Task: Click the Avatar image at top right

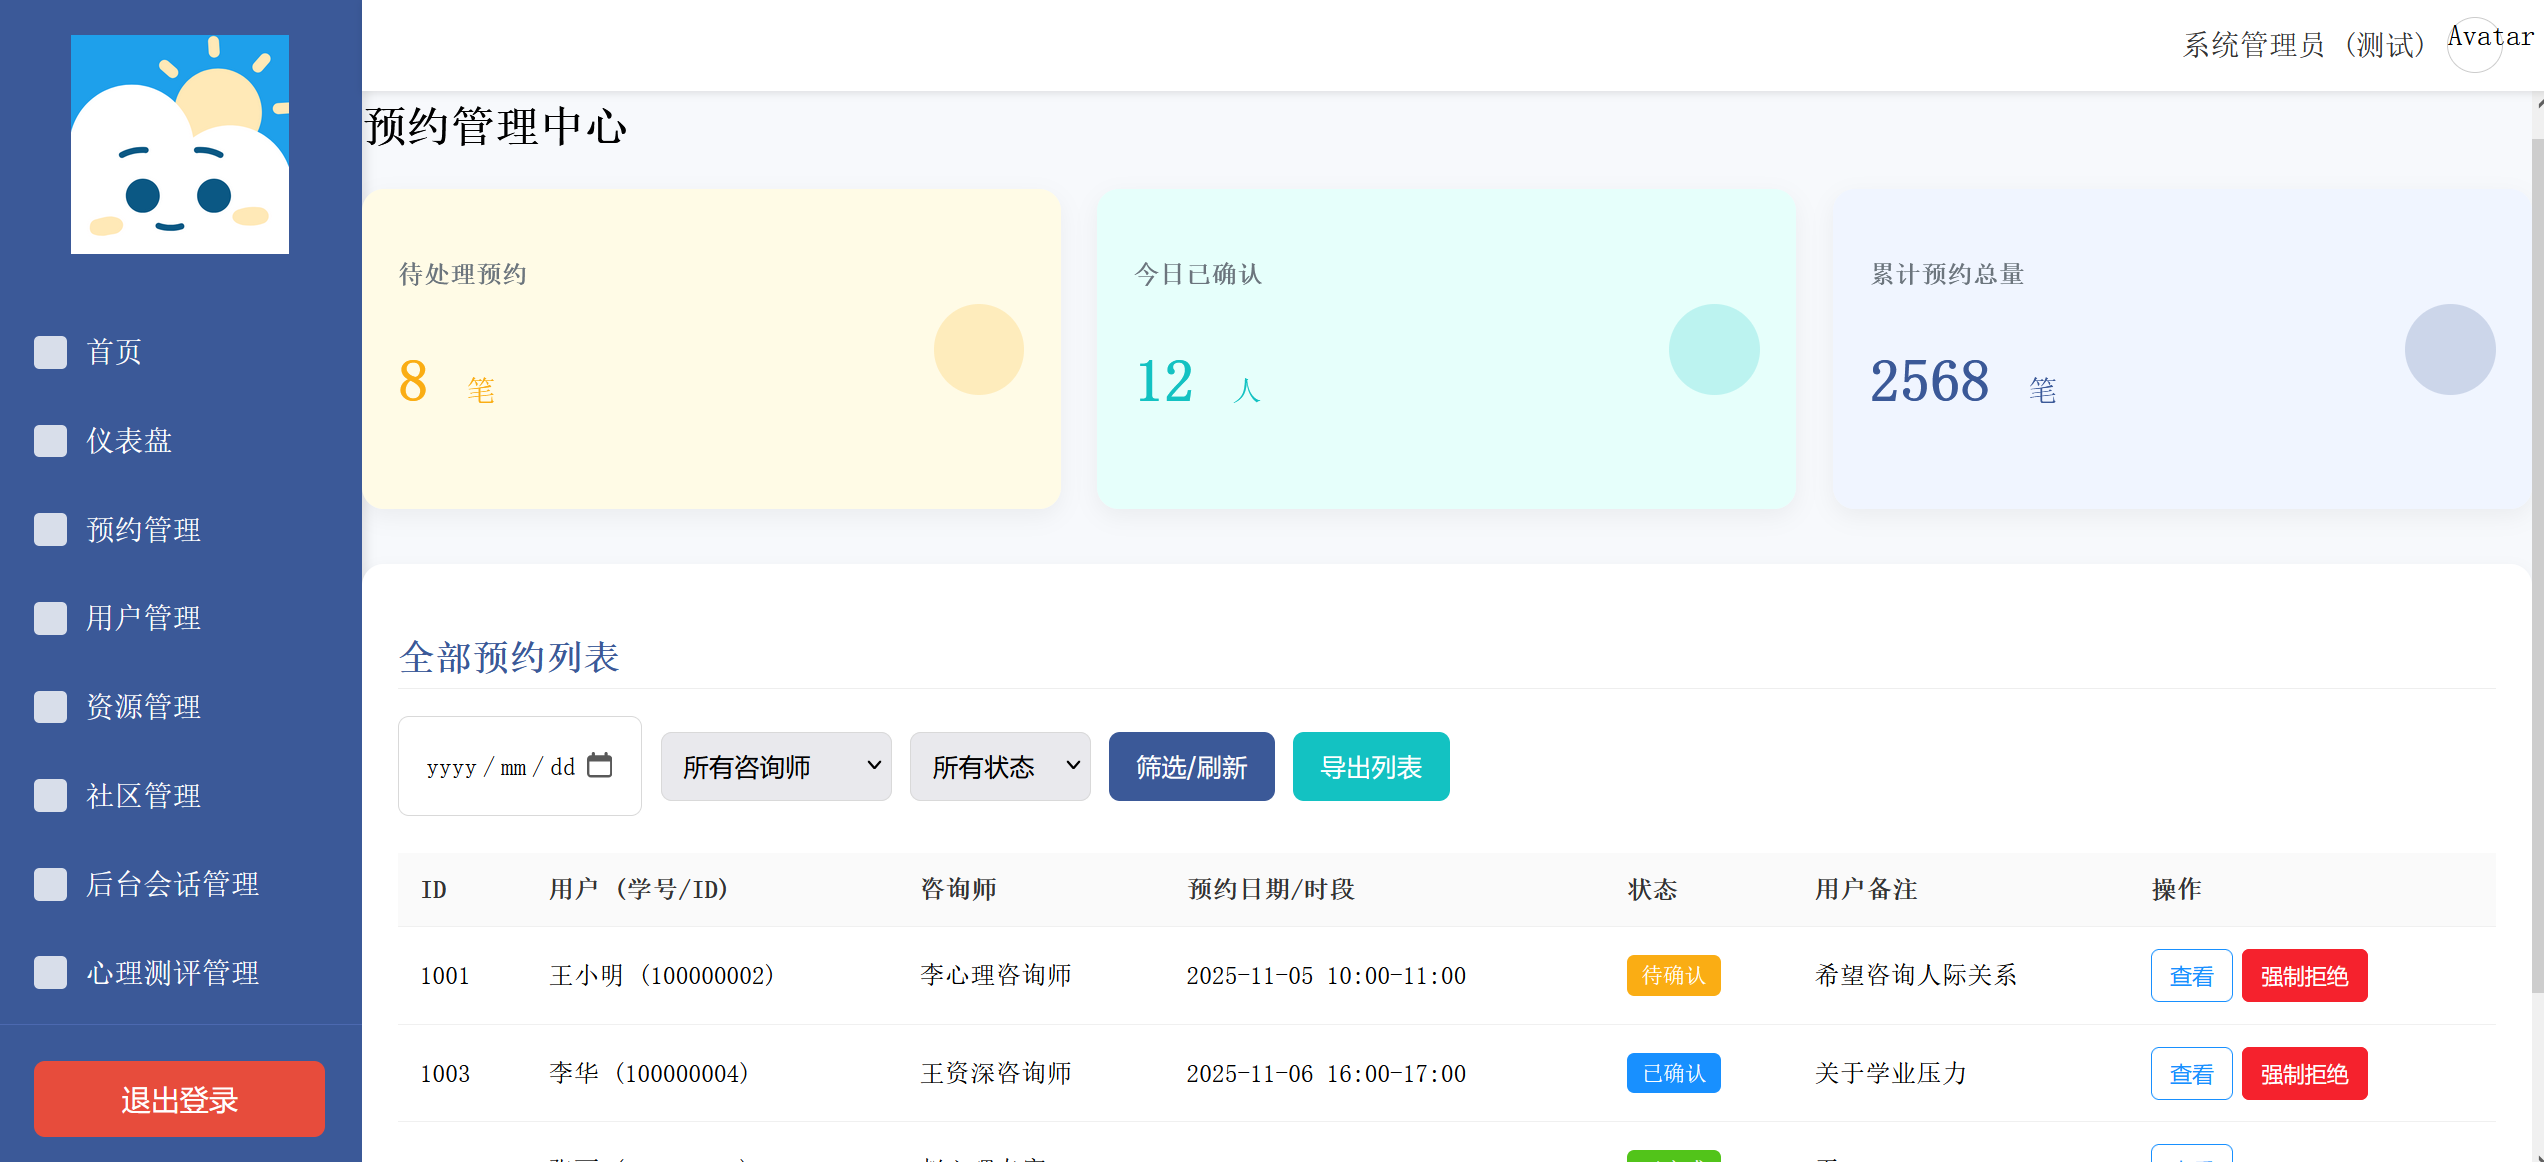Action: click(x=2476, y=45)
